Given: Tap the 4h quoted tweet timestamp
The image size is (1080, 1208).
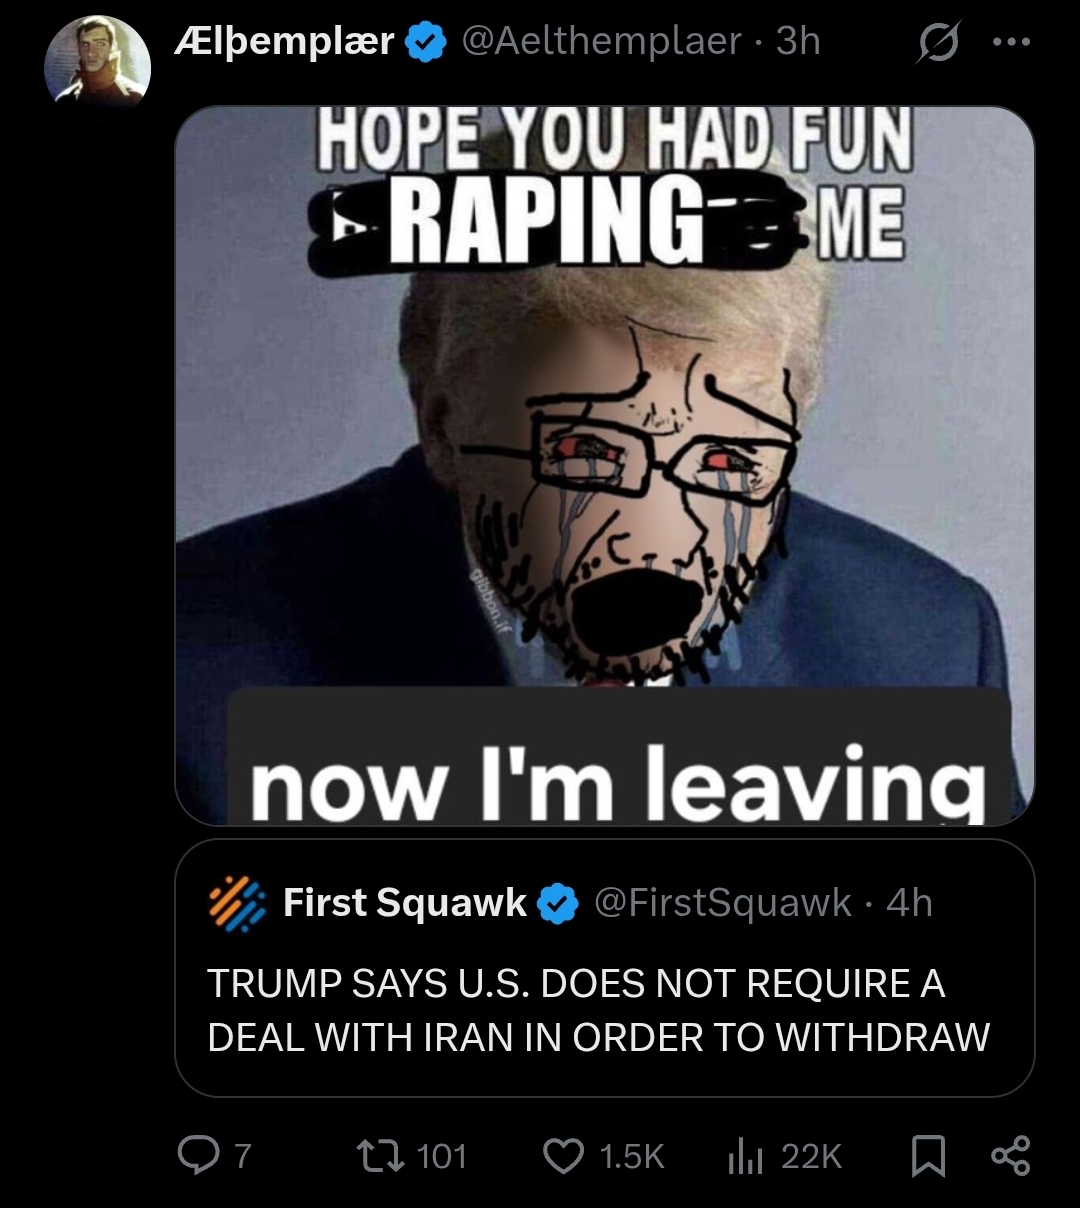Looking at the screenshot, I should click(909, 903).
